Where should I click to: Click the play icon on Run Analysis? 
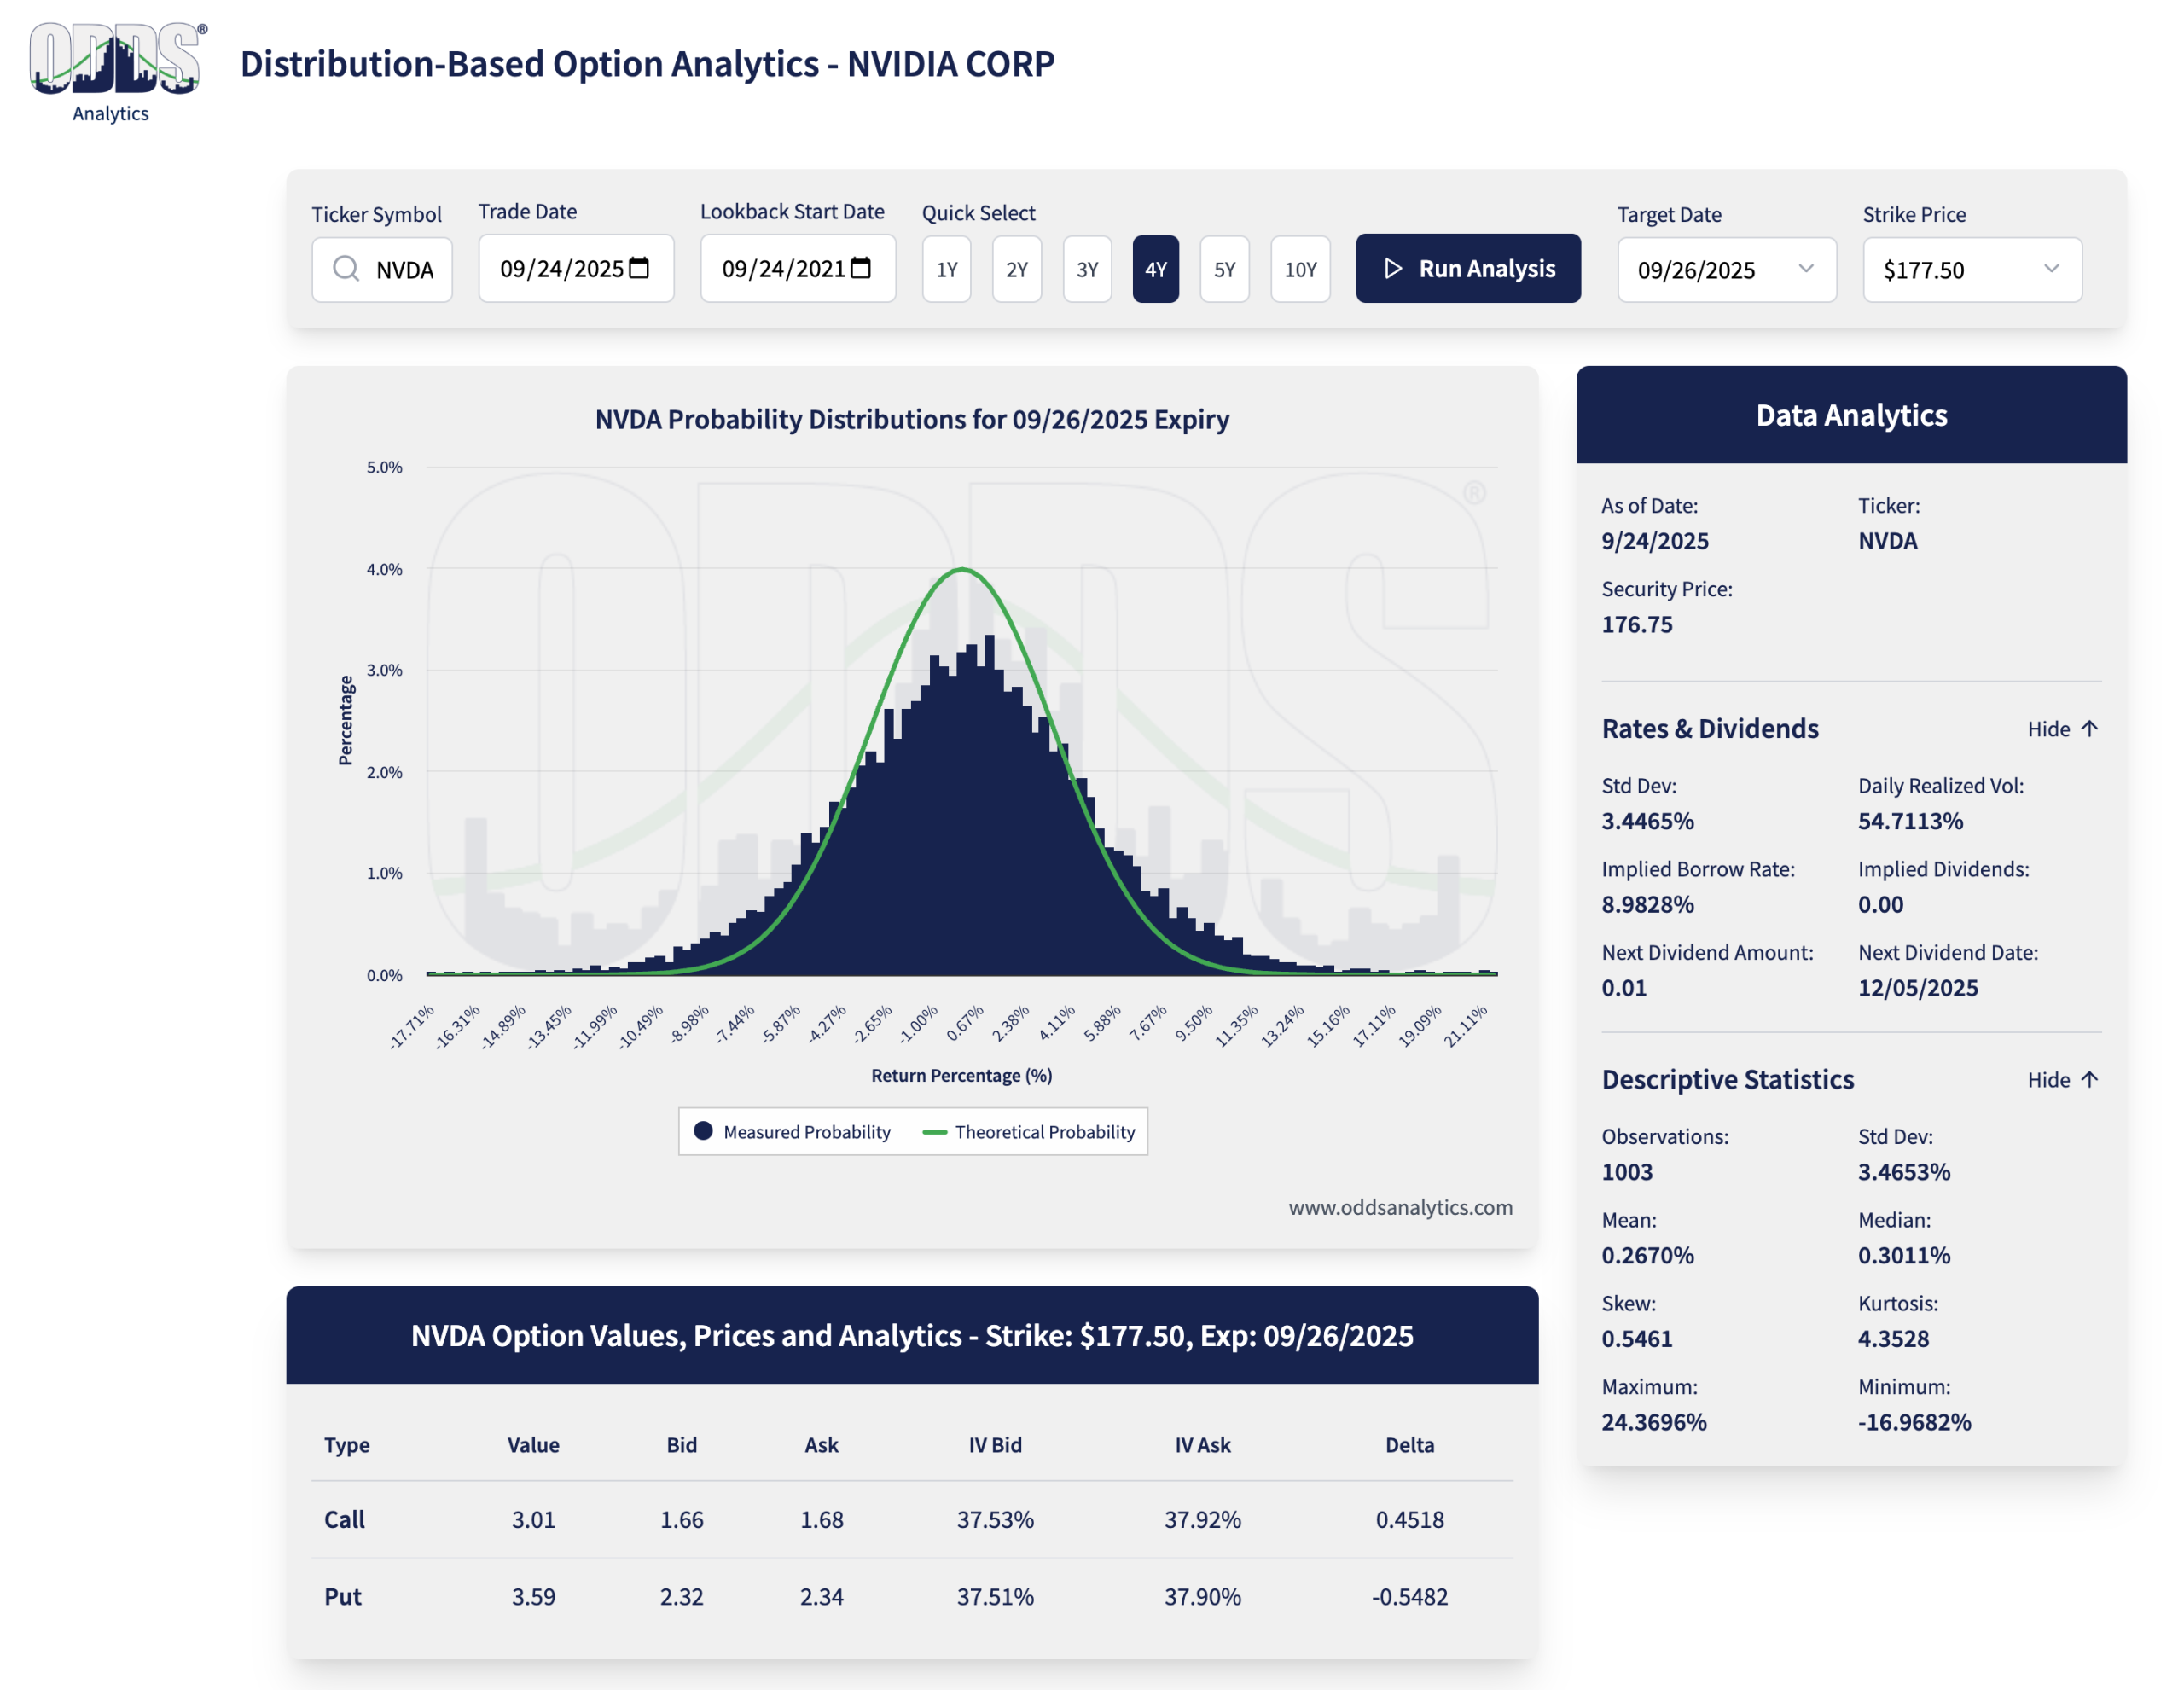(1393, 268)
